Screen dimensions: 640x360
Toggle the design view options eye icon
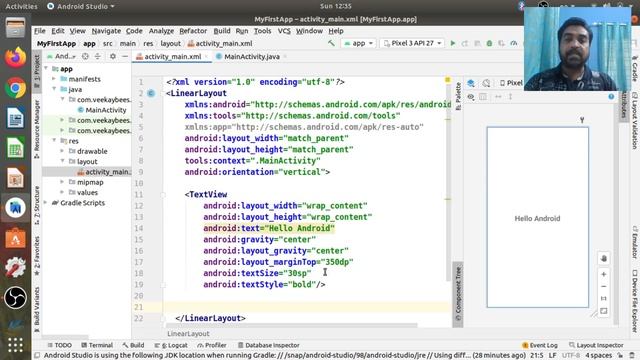tap(471, 97)
